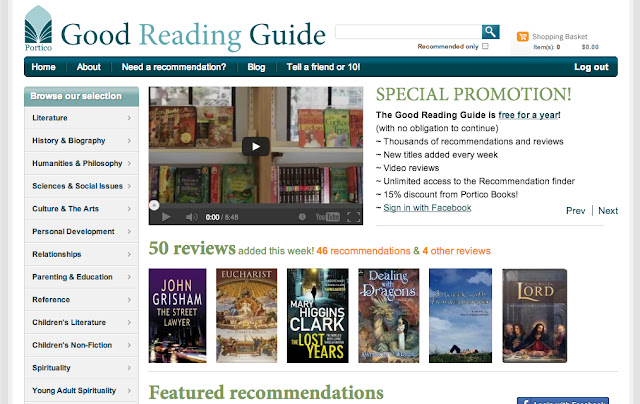Viewport: 640px width, 404px height.
Task: Click the YouTube logo in video player
Action: click(328, 217)
